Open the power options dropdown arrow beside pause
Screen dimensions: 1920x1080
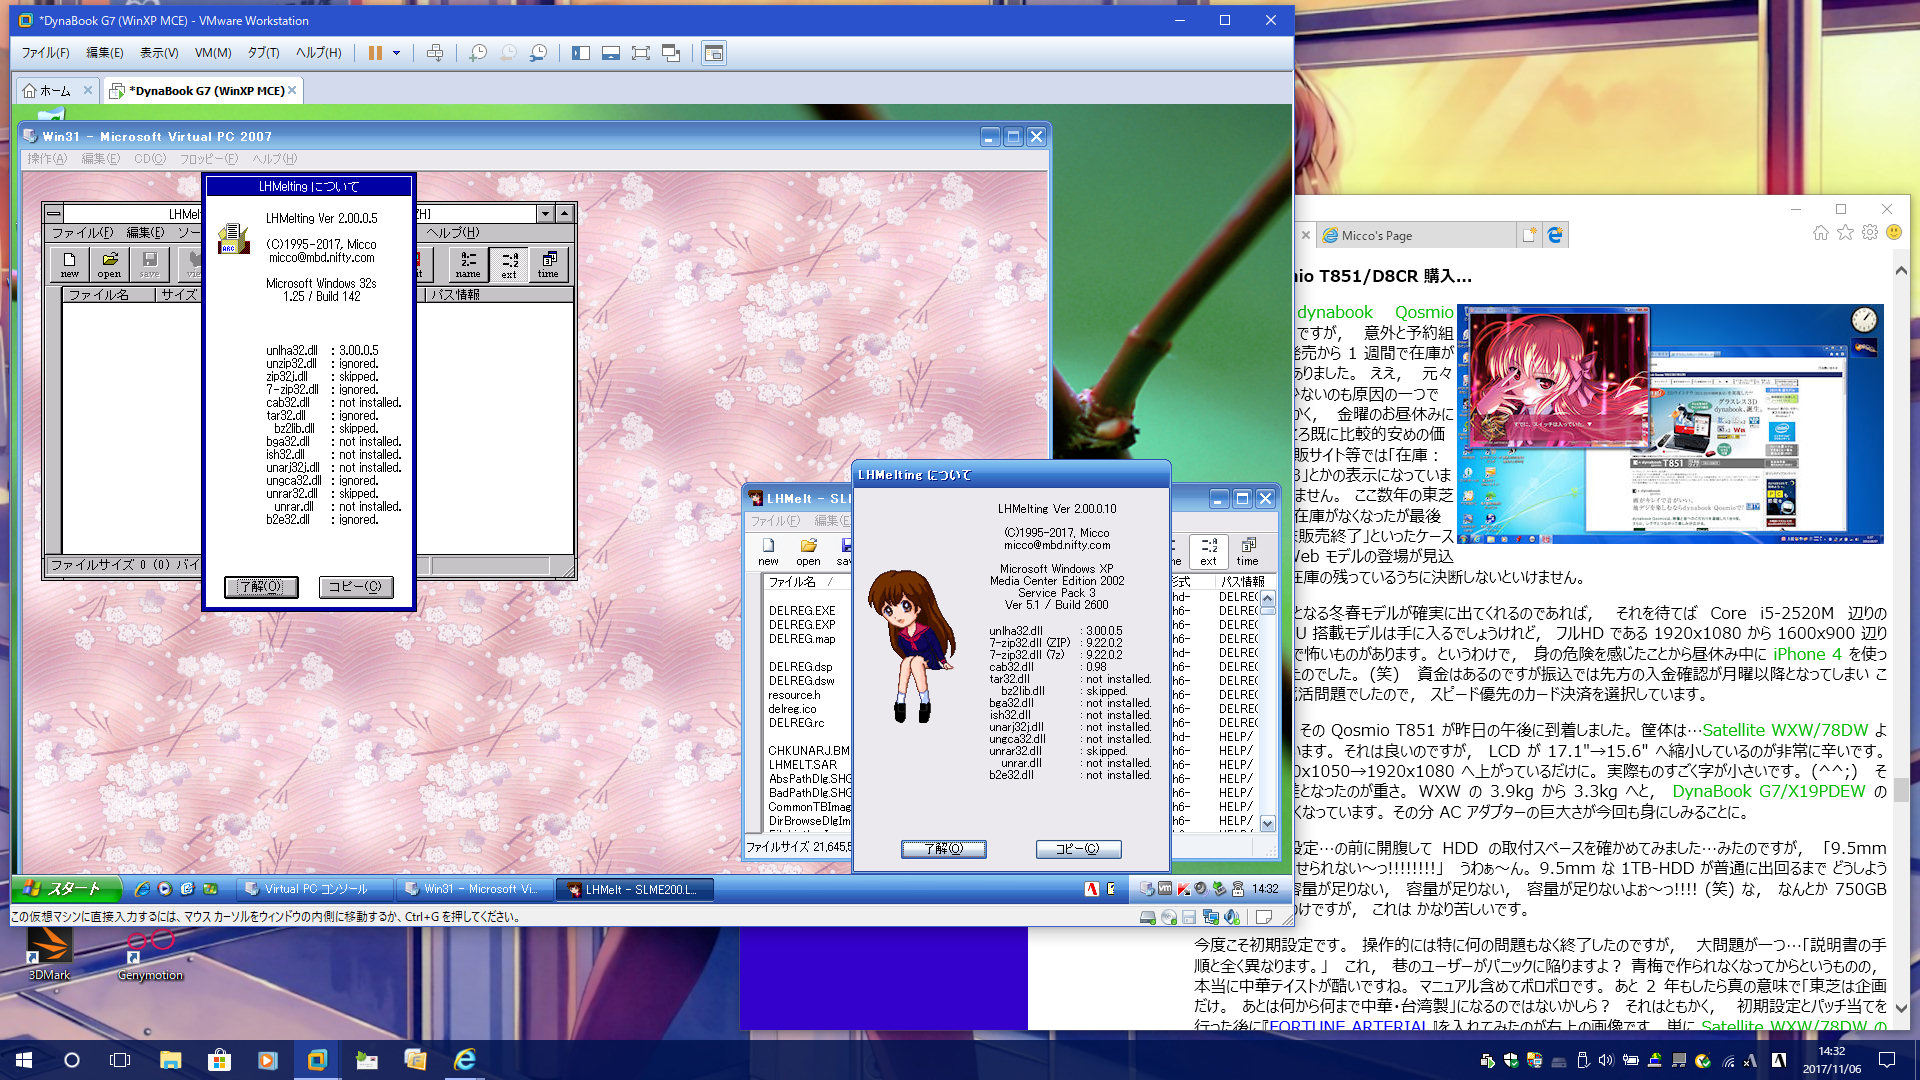[397, 53]
